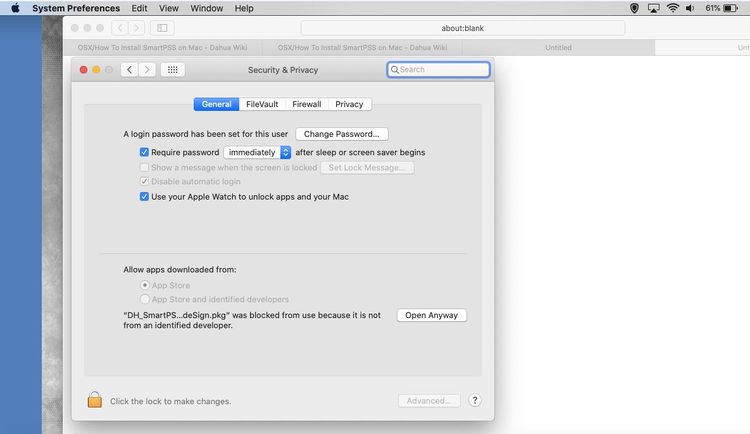Switch to the Firewall tab
Screen dimensions: 750x434
(307, 104)
